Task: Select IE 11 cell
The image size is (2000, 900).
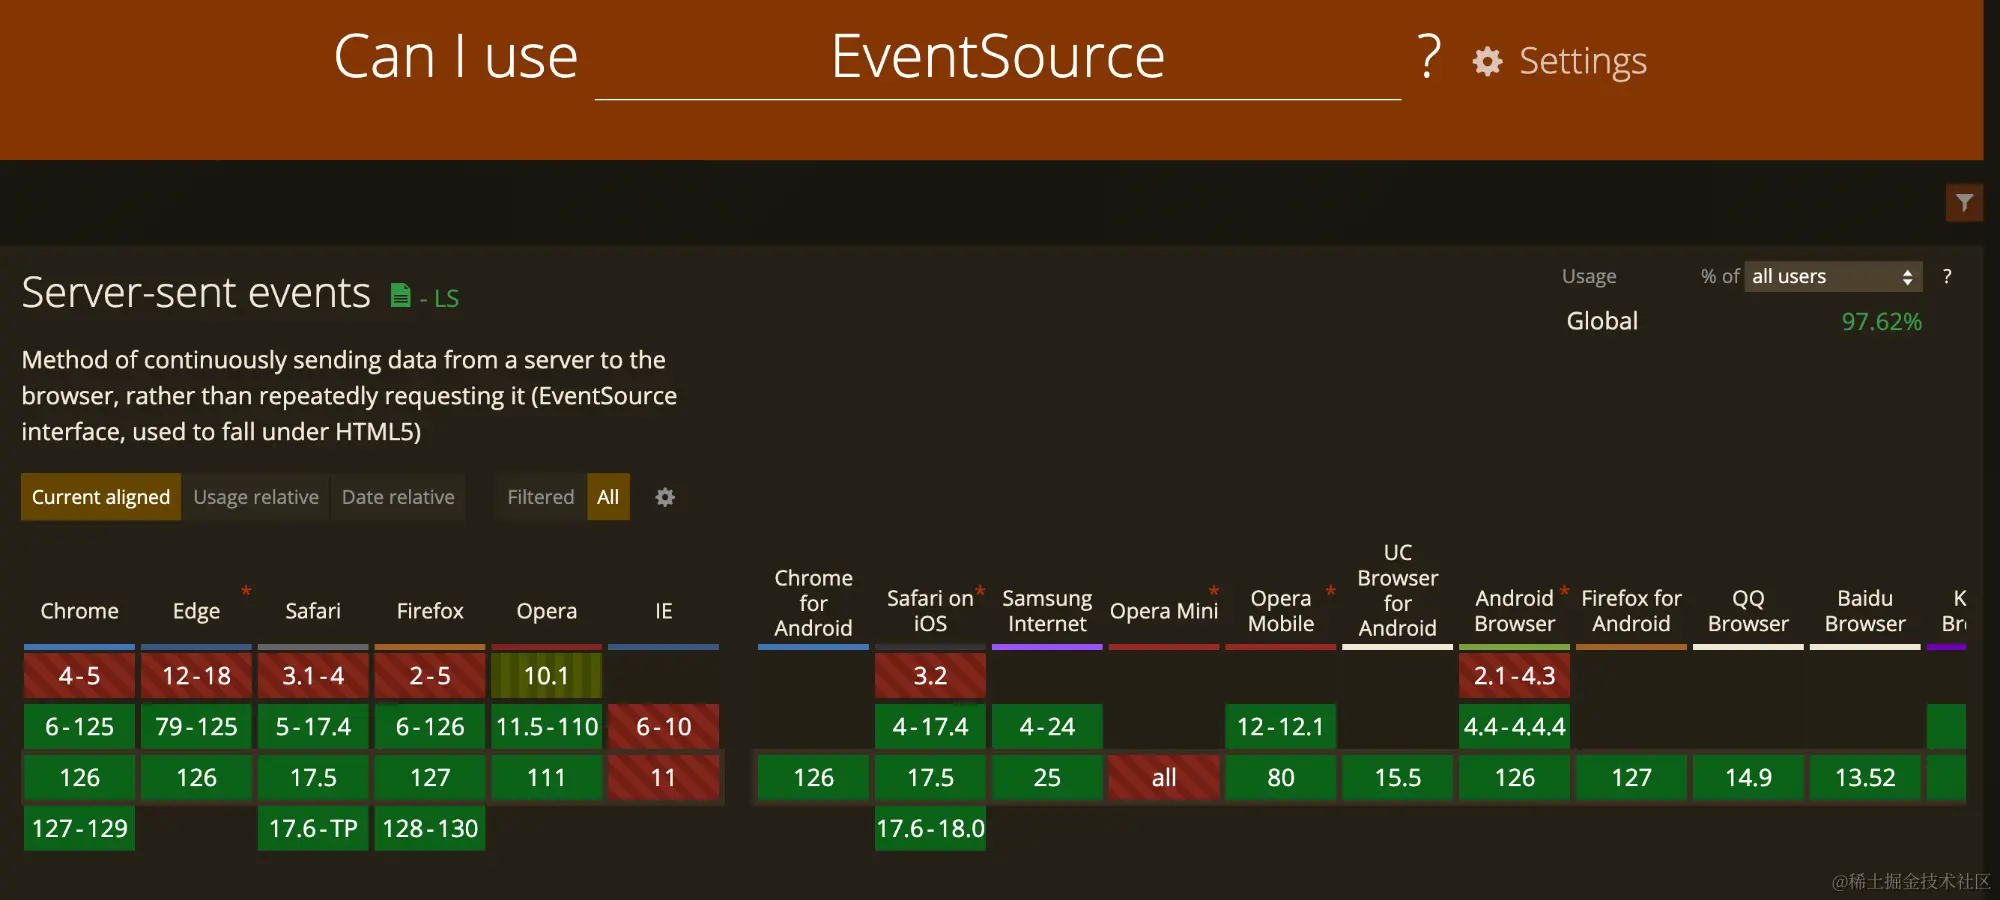Action: (x=664, y=778)
